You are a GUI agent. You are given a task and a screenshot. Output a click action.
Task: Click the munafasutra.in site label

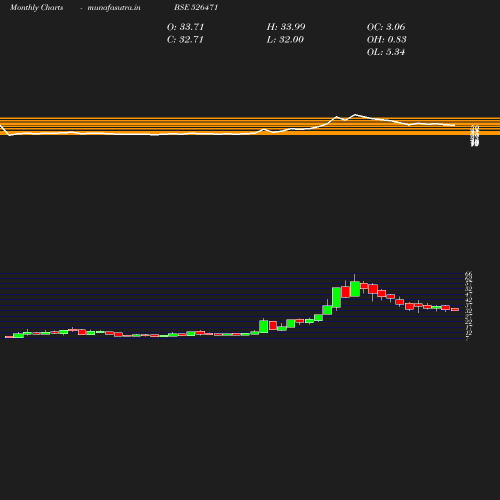[x=114, y=7]
